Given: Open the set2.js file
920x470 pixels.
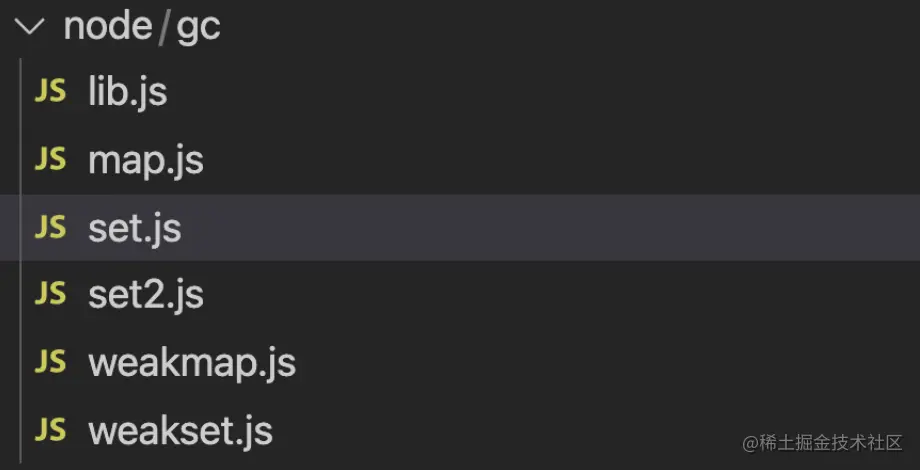Looking at the screenshot, I should coord(146,295).
